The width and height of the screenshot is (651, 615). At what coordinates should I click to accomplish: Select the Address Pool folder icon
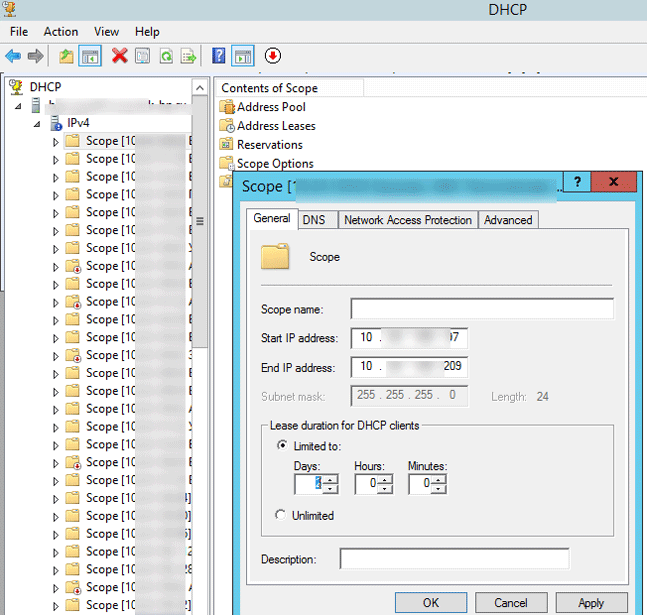click(x=227, y=107)
